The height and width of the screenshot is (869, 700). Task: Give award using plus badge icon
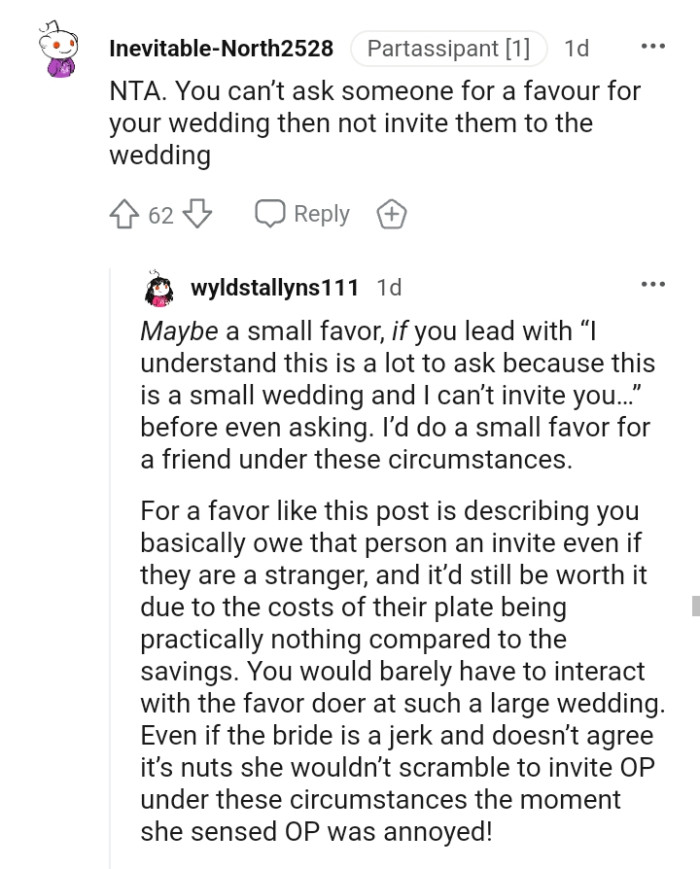tap(391, 214)
